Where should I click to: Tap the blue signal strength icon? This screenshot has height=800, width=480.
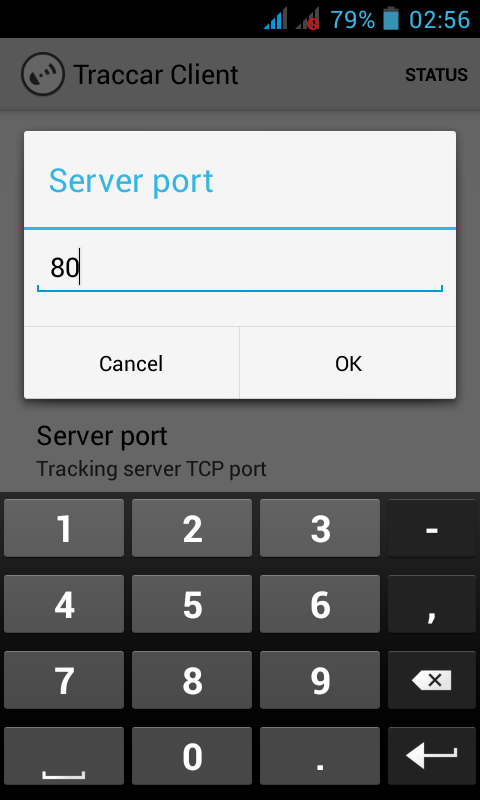click(x=274, y=20)
